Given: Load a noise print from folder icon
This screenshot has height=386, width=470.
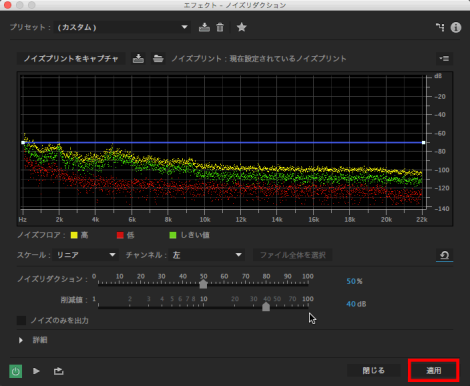Looking at the screenshot, I should (158, 59).
